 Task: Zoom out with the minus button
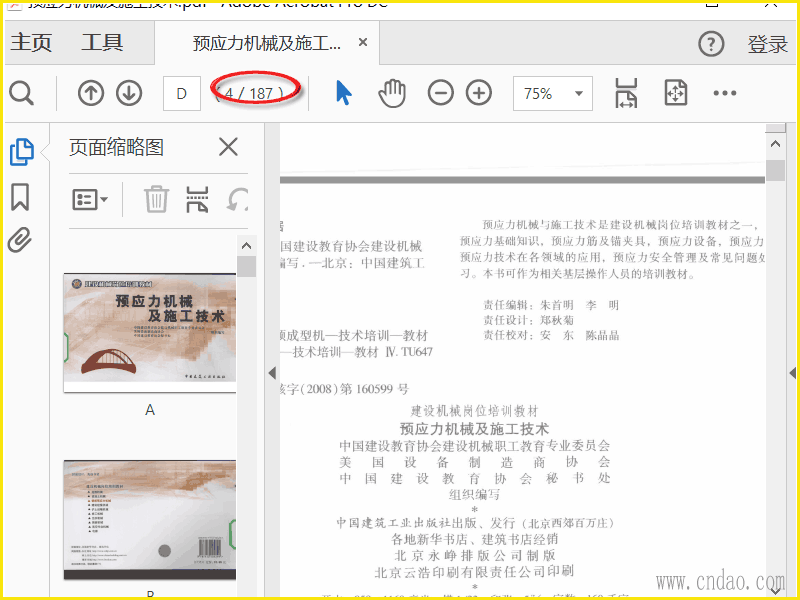click(441, 93)
